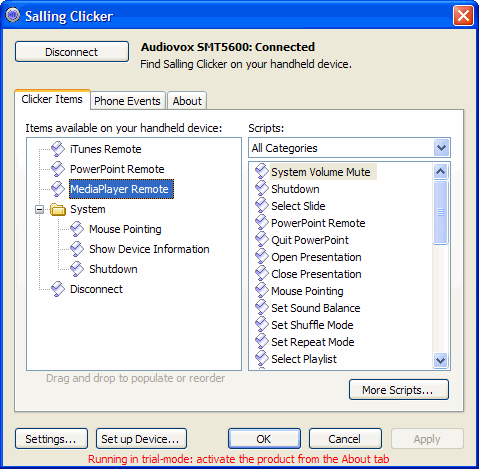Select Show Device Information item
The image size is (479, 469).
pyautogui.click(x=149, y=249)
